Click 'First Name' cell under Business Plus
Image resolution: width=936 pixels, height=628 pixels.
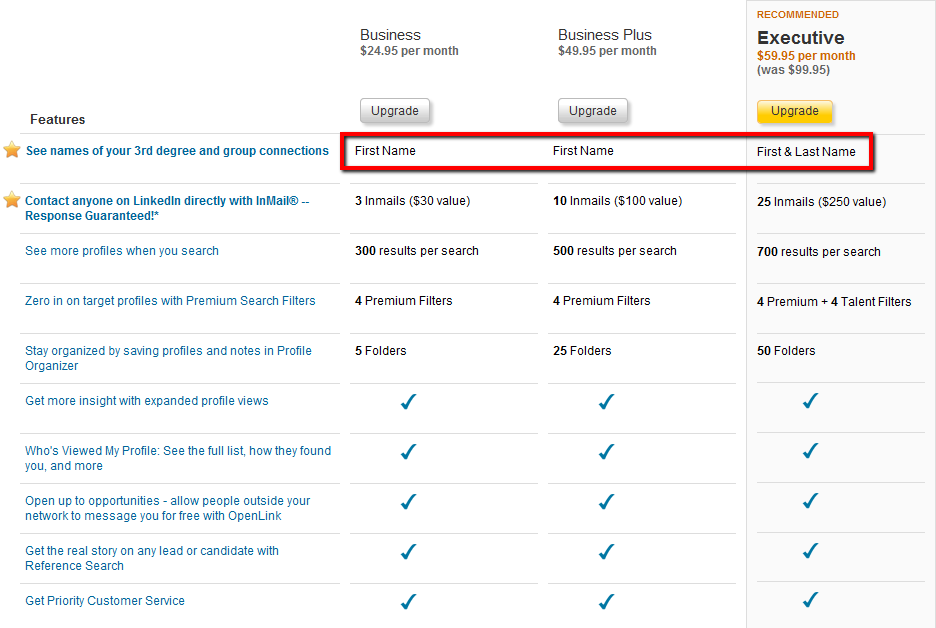583,150
